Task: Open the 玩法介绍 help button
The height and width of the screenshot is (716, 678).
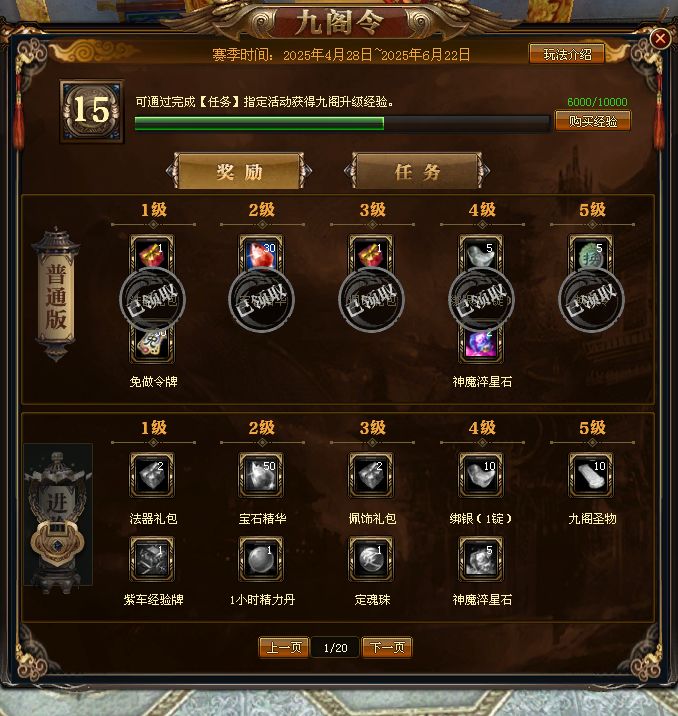Action: click(x=567, y=55)
